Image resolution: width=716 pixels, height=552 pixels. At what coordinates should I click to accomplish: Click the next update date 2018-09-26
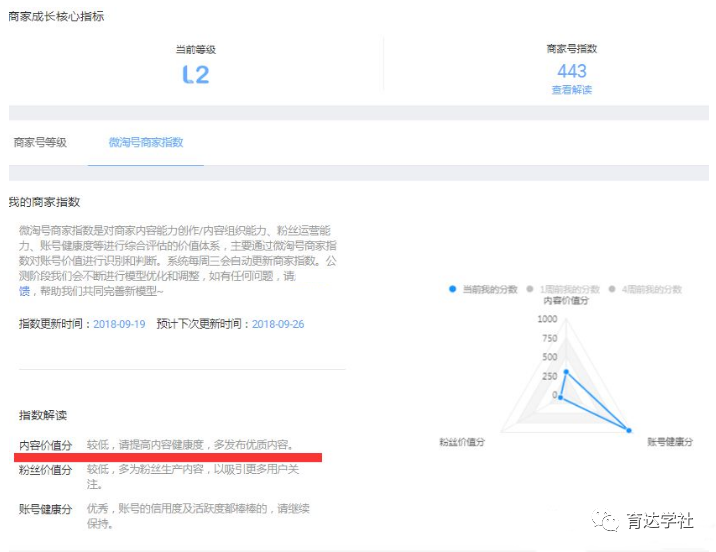(278, 324)
